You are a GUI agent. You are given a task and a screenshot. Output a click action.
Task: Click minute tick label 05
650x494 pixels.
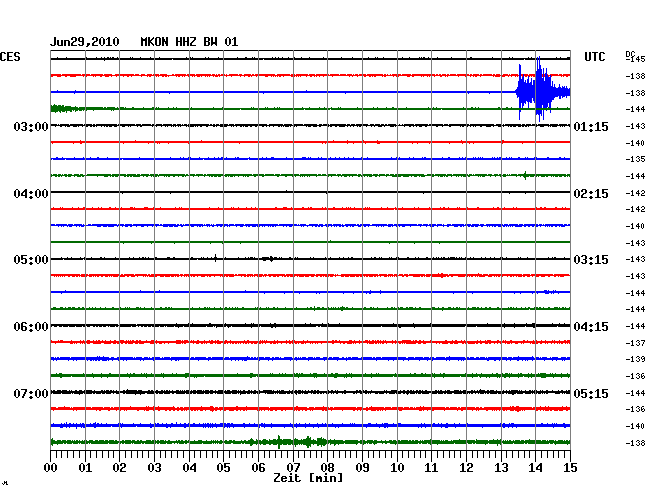coord(223,467)
